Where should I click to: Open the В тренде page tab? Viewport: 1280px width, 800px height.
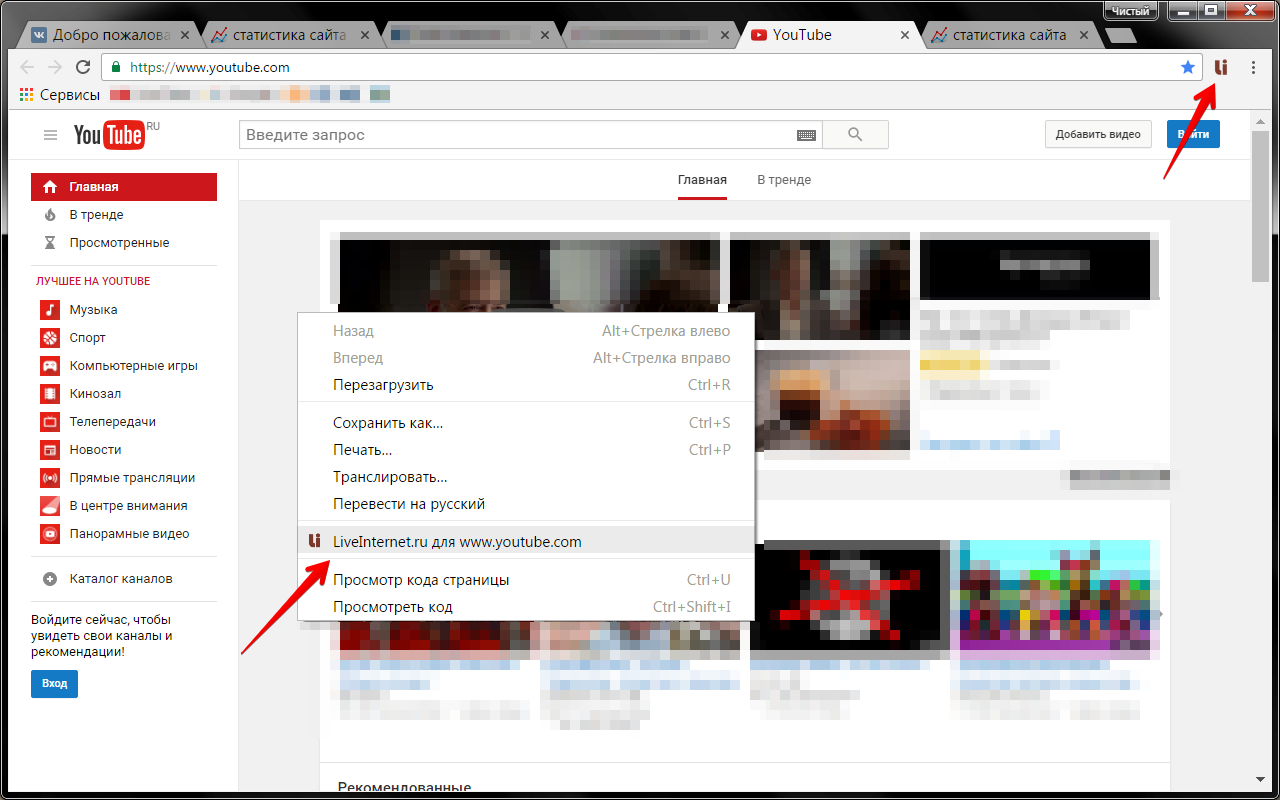click(784, 180)
